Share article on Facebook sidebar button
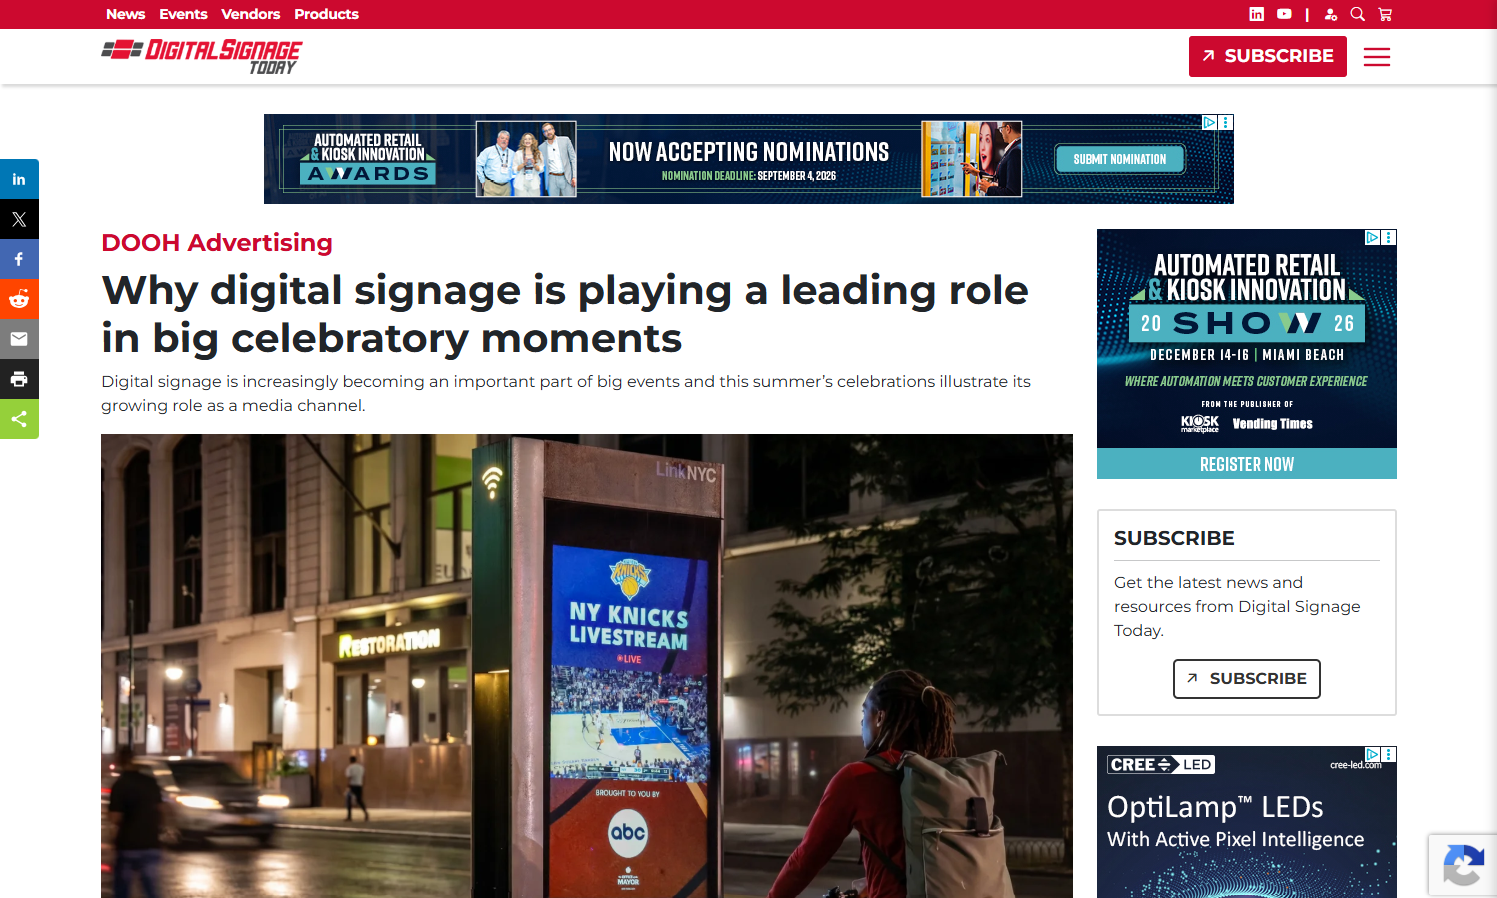Screen dimensions: 1497x898 click(x=19, y=259)
